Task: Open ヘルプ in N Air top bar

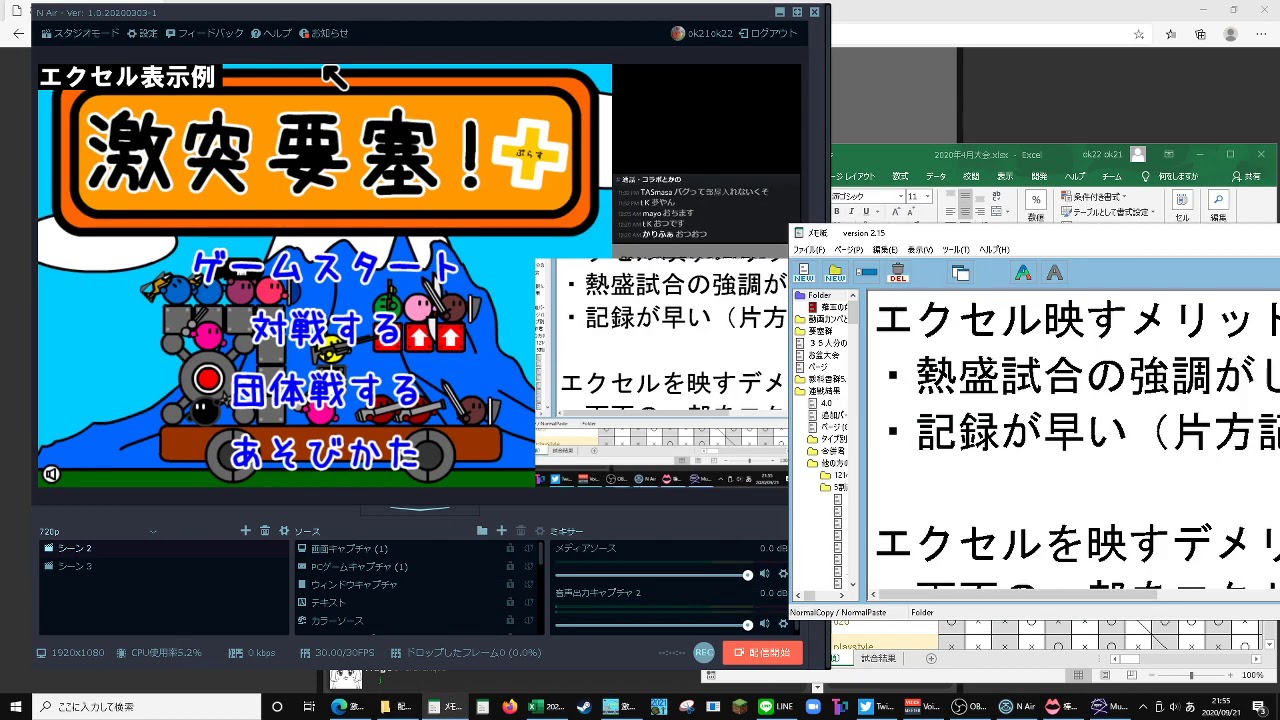Action: 272,33
